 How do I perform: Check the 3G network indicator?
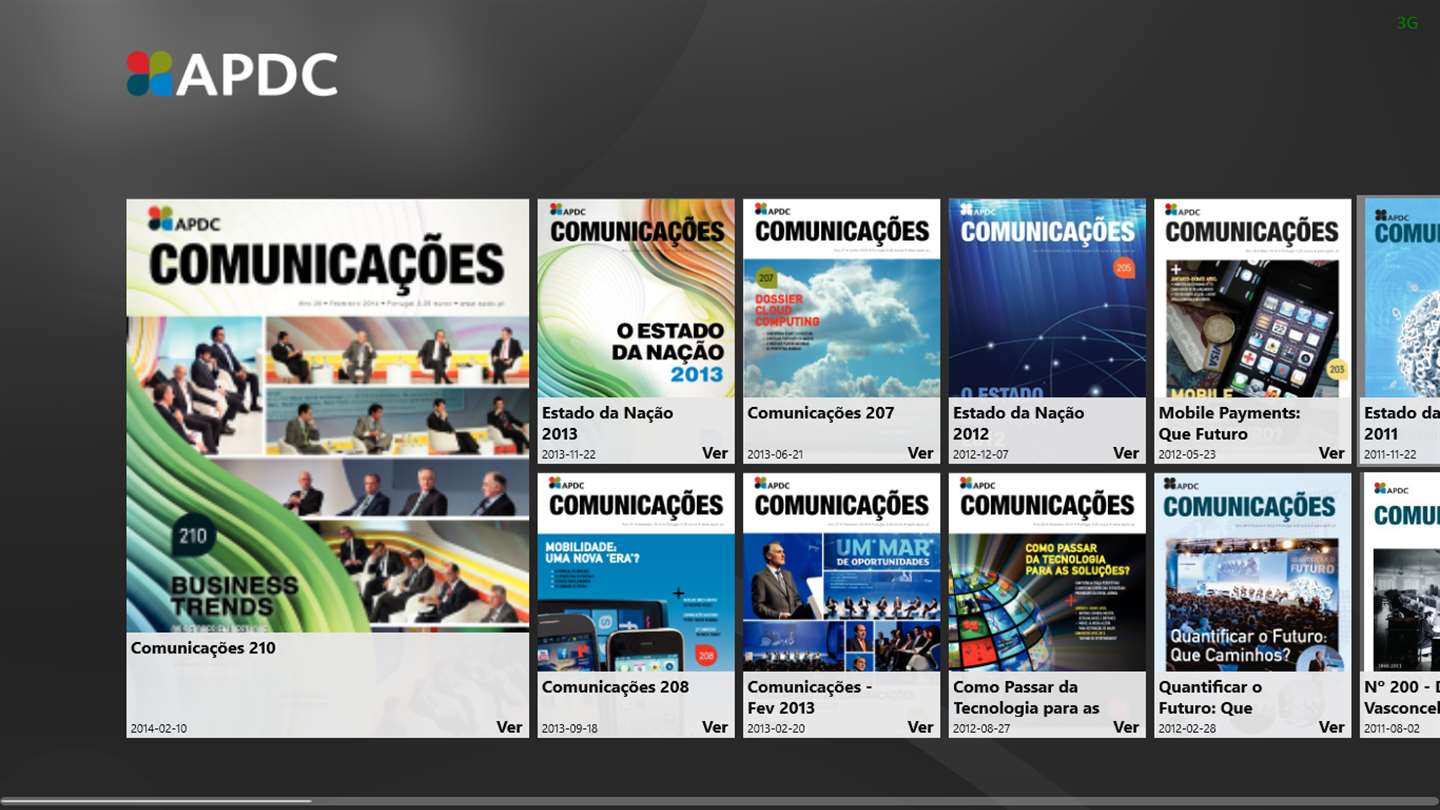[x=1407, y=23]
